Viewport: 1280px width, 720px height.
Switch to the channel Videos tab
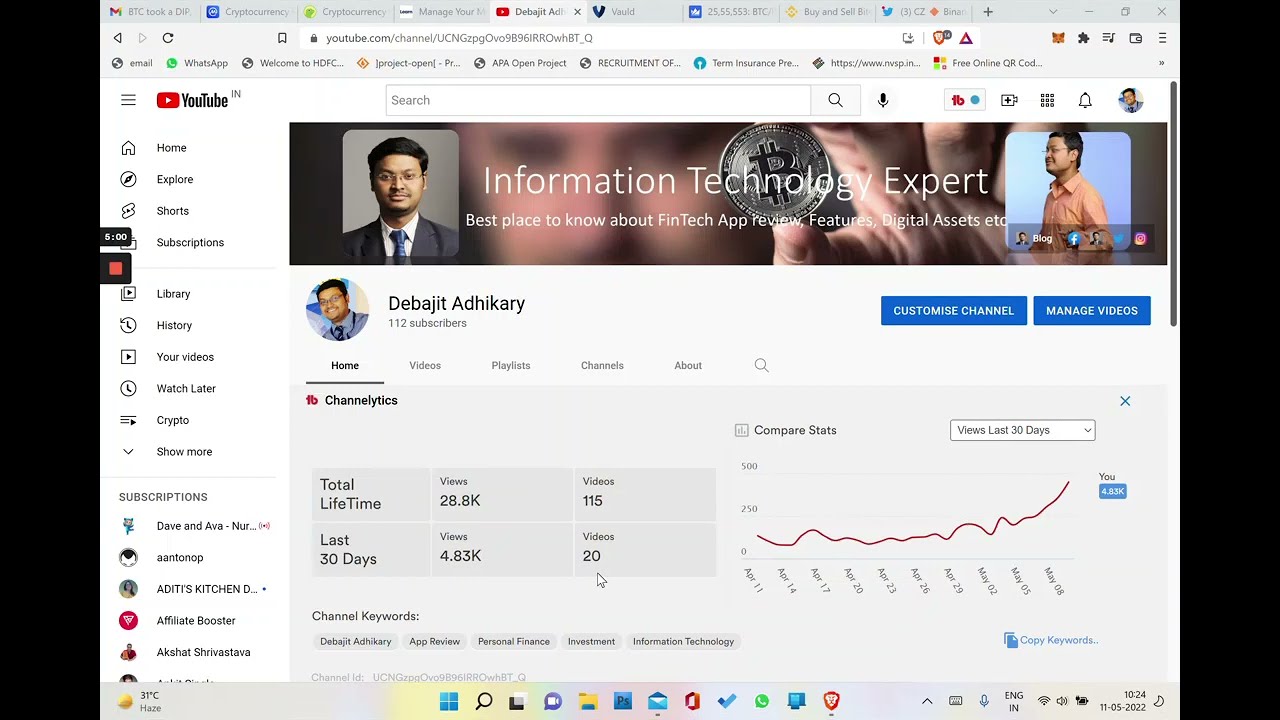tap(425, 365)
